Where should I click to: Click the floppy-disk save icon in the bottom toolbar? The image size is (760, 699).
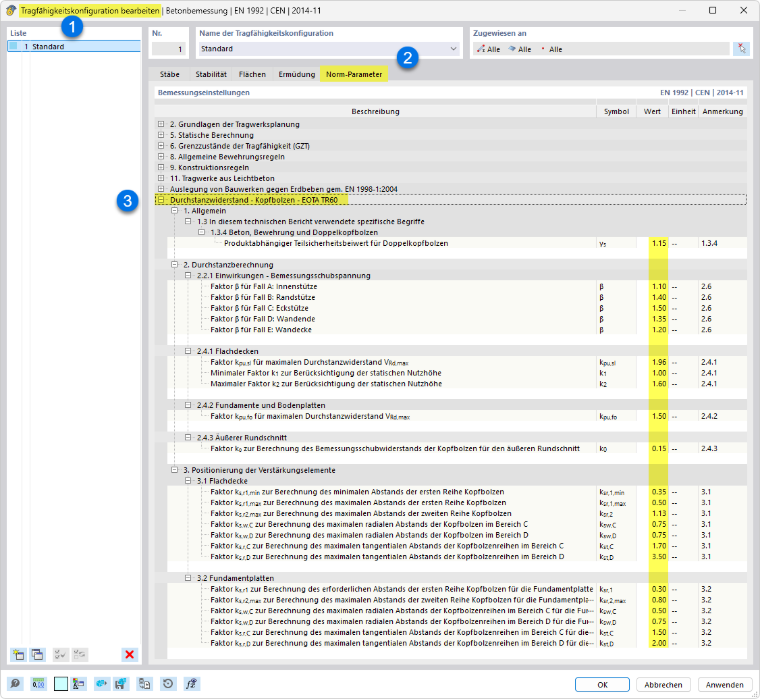click(120, 684)
